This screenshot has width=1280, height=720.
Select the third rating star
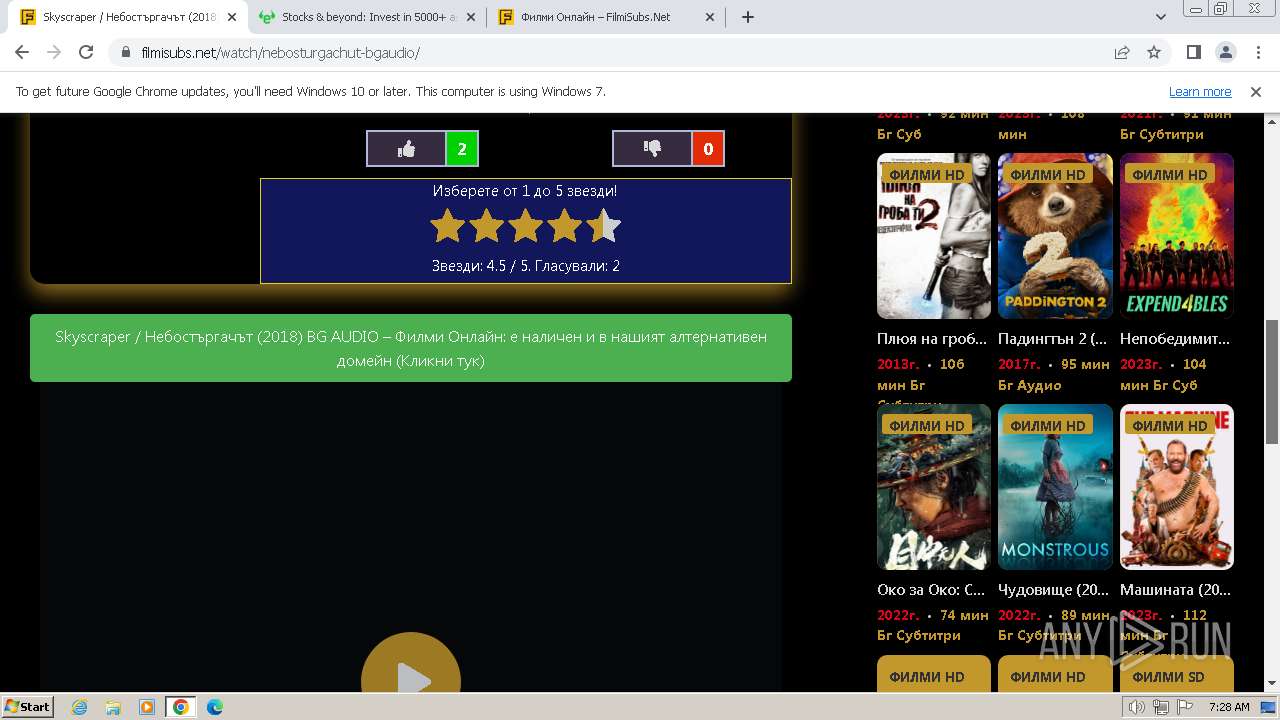526,226
